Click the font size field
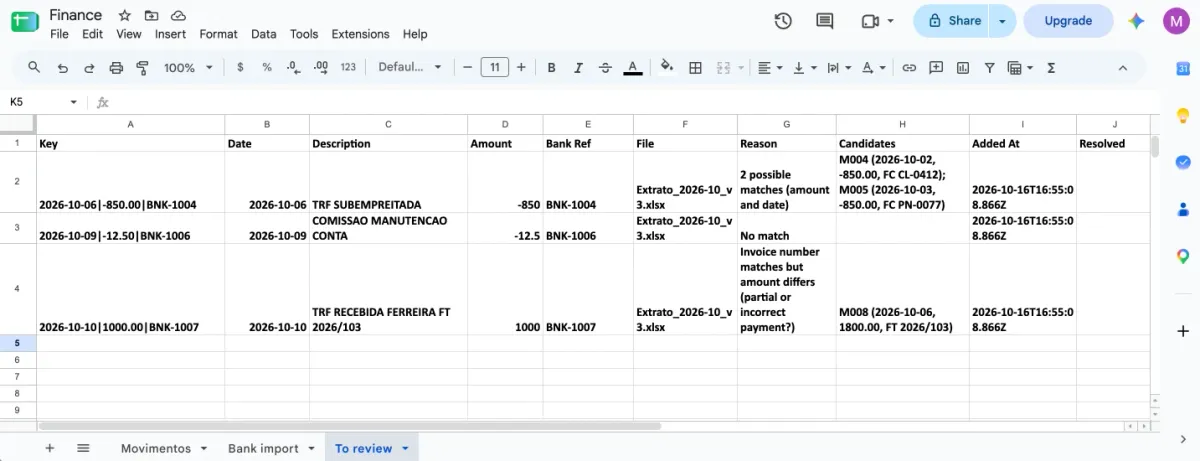The height and width of the screenshot is (461, 1200). pos(494,67)
